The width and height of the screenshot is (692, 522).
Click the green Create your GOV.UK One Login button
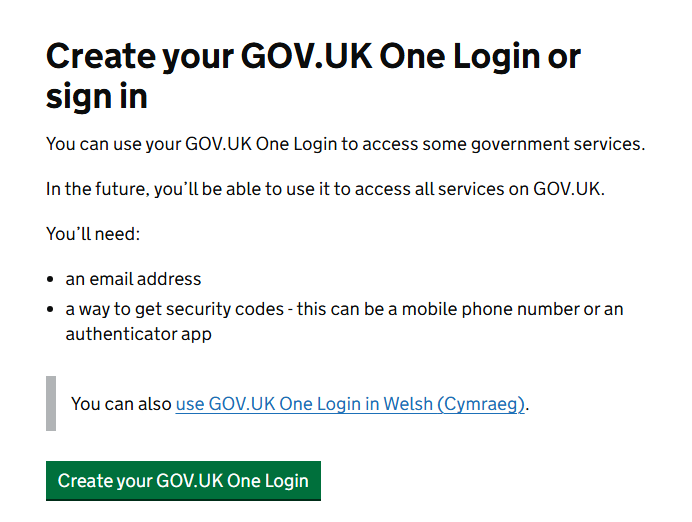(x=183, y=481)
